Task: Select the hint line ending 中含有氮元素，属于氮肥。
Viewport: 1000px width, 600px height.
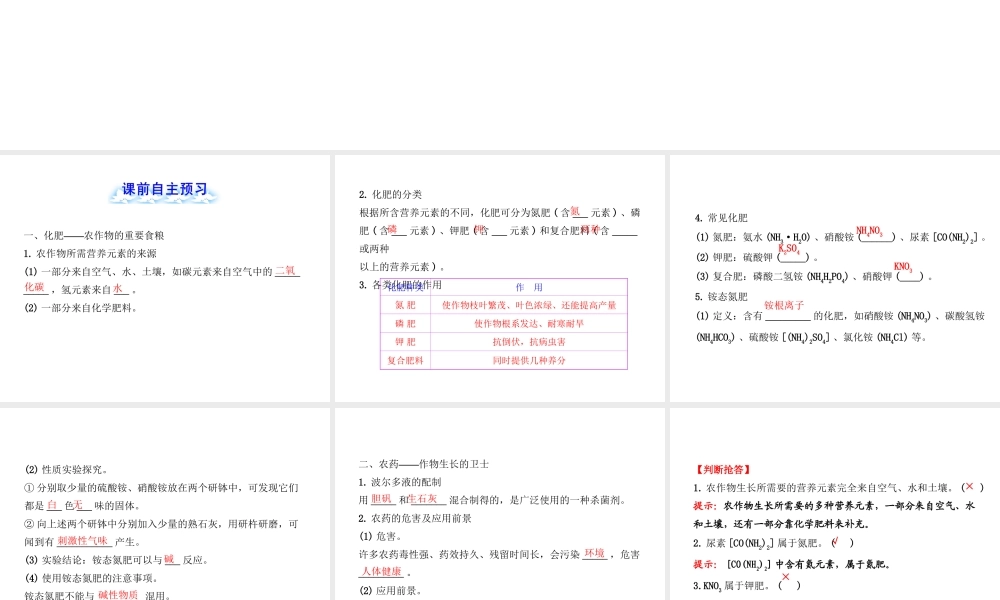Action: 791,564
